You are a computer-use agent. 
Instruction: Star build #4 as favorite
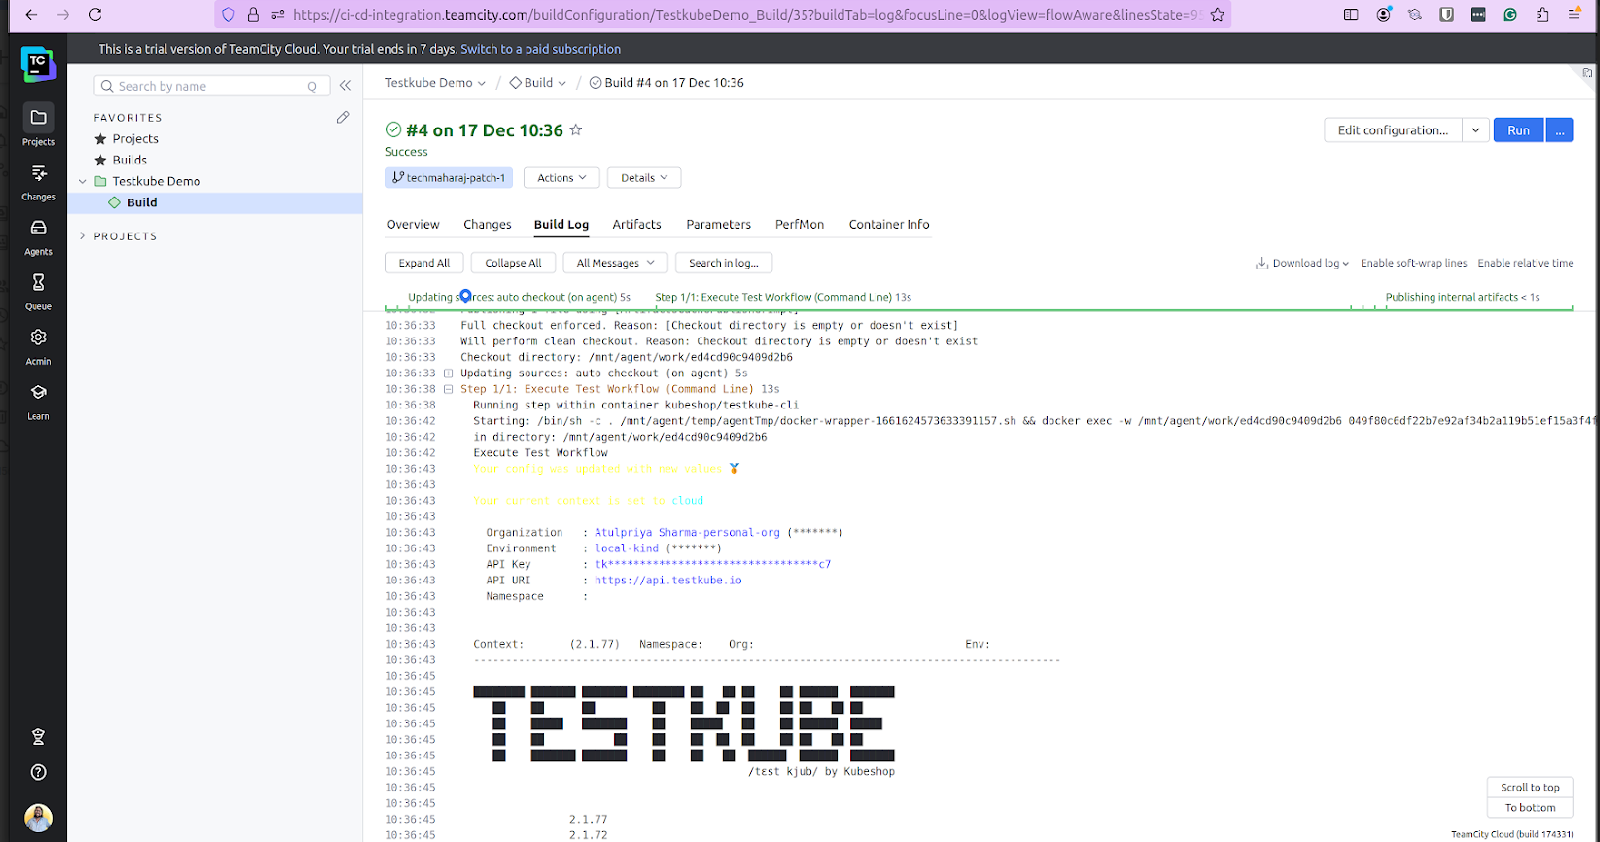coord(576,130)
